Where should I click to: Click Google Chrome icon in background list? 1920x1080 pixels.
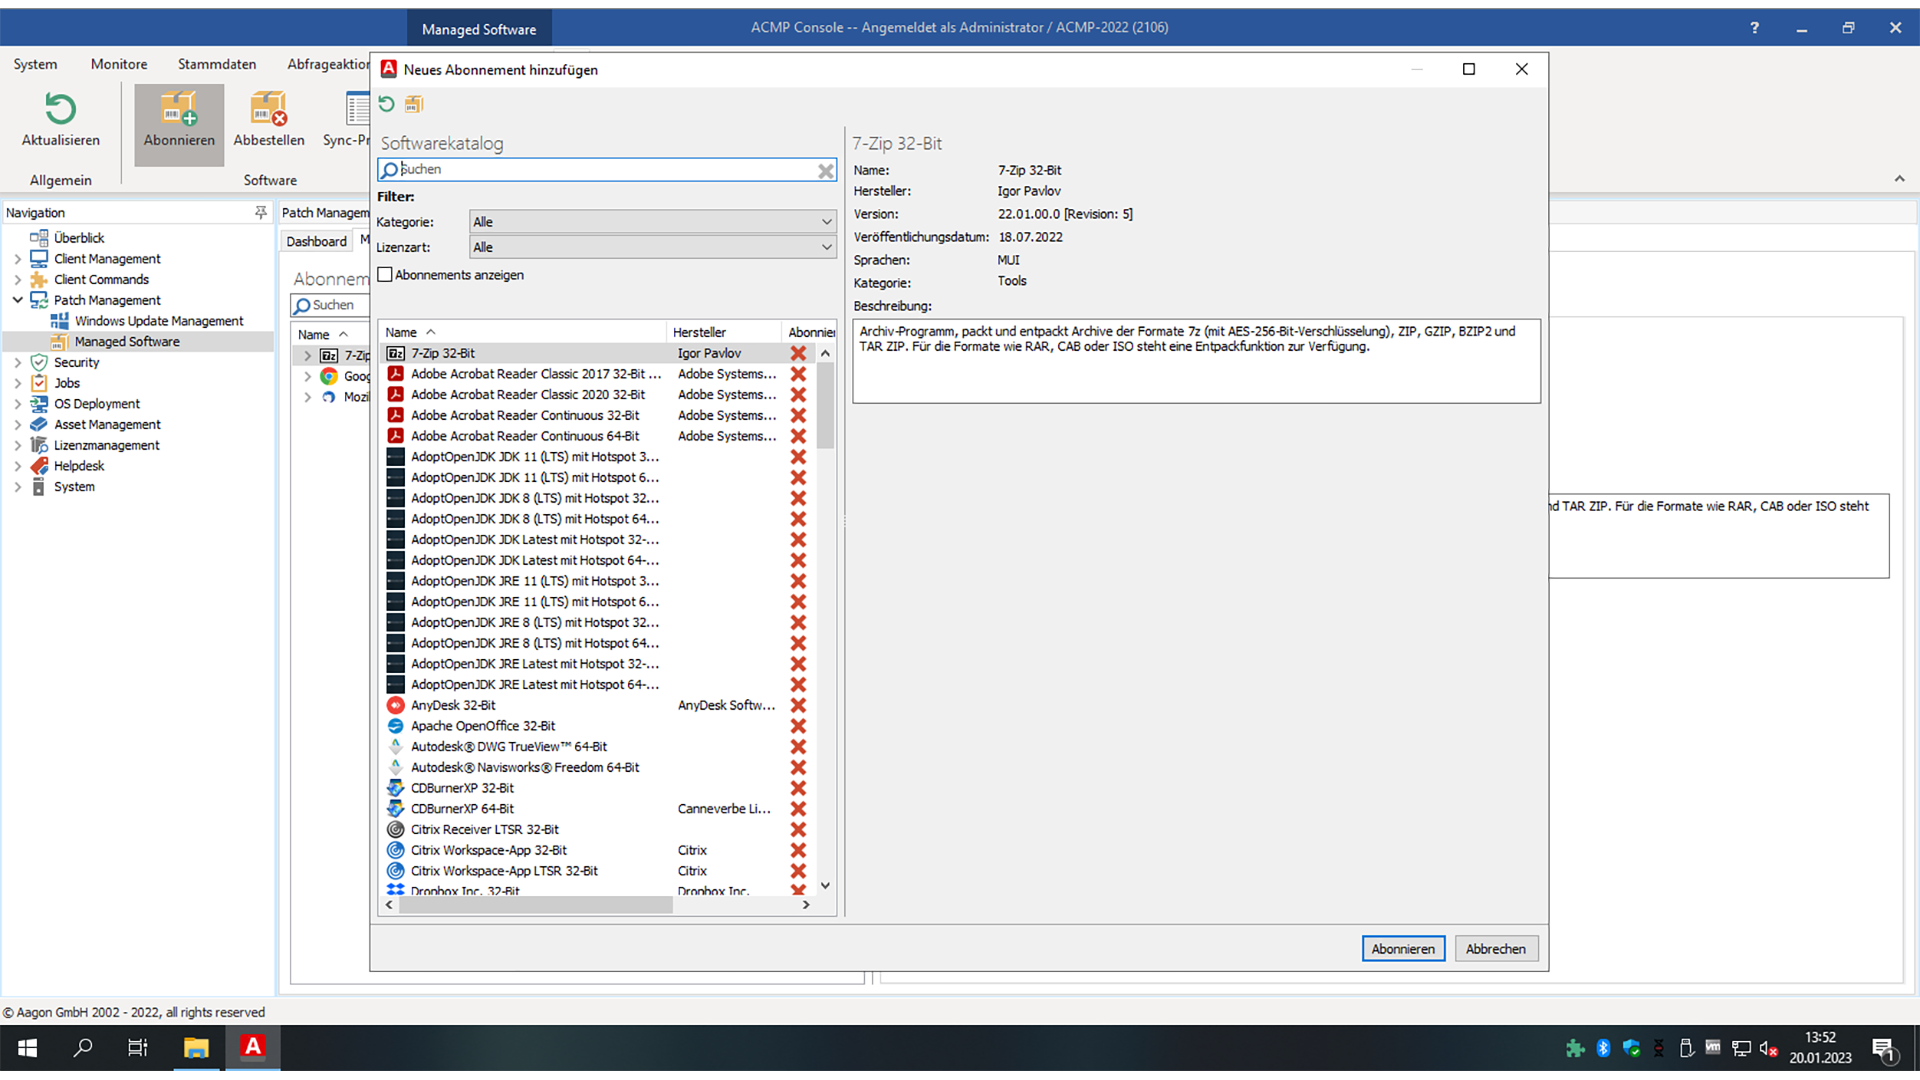(x=329, y=376)
